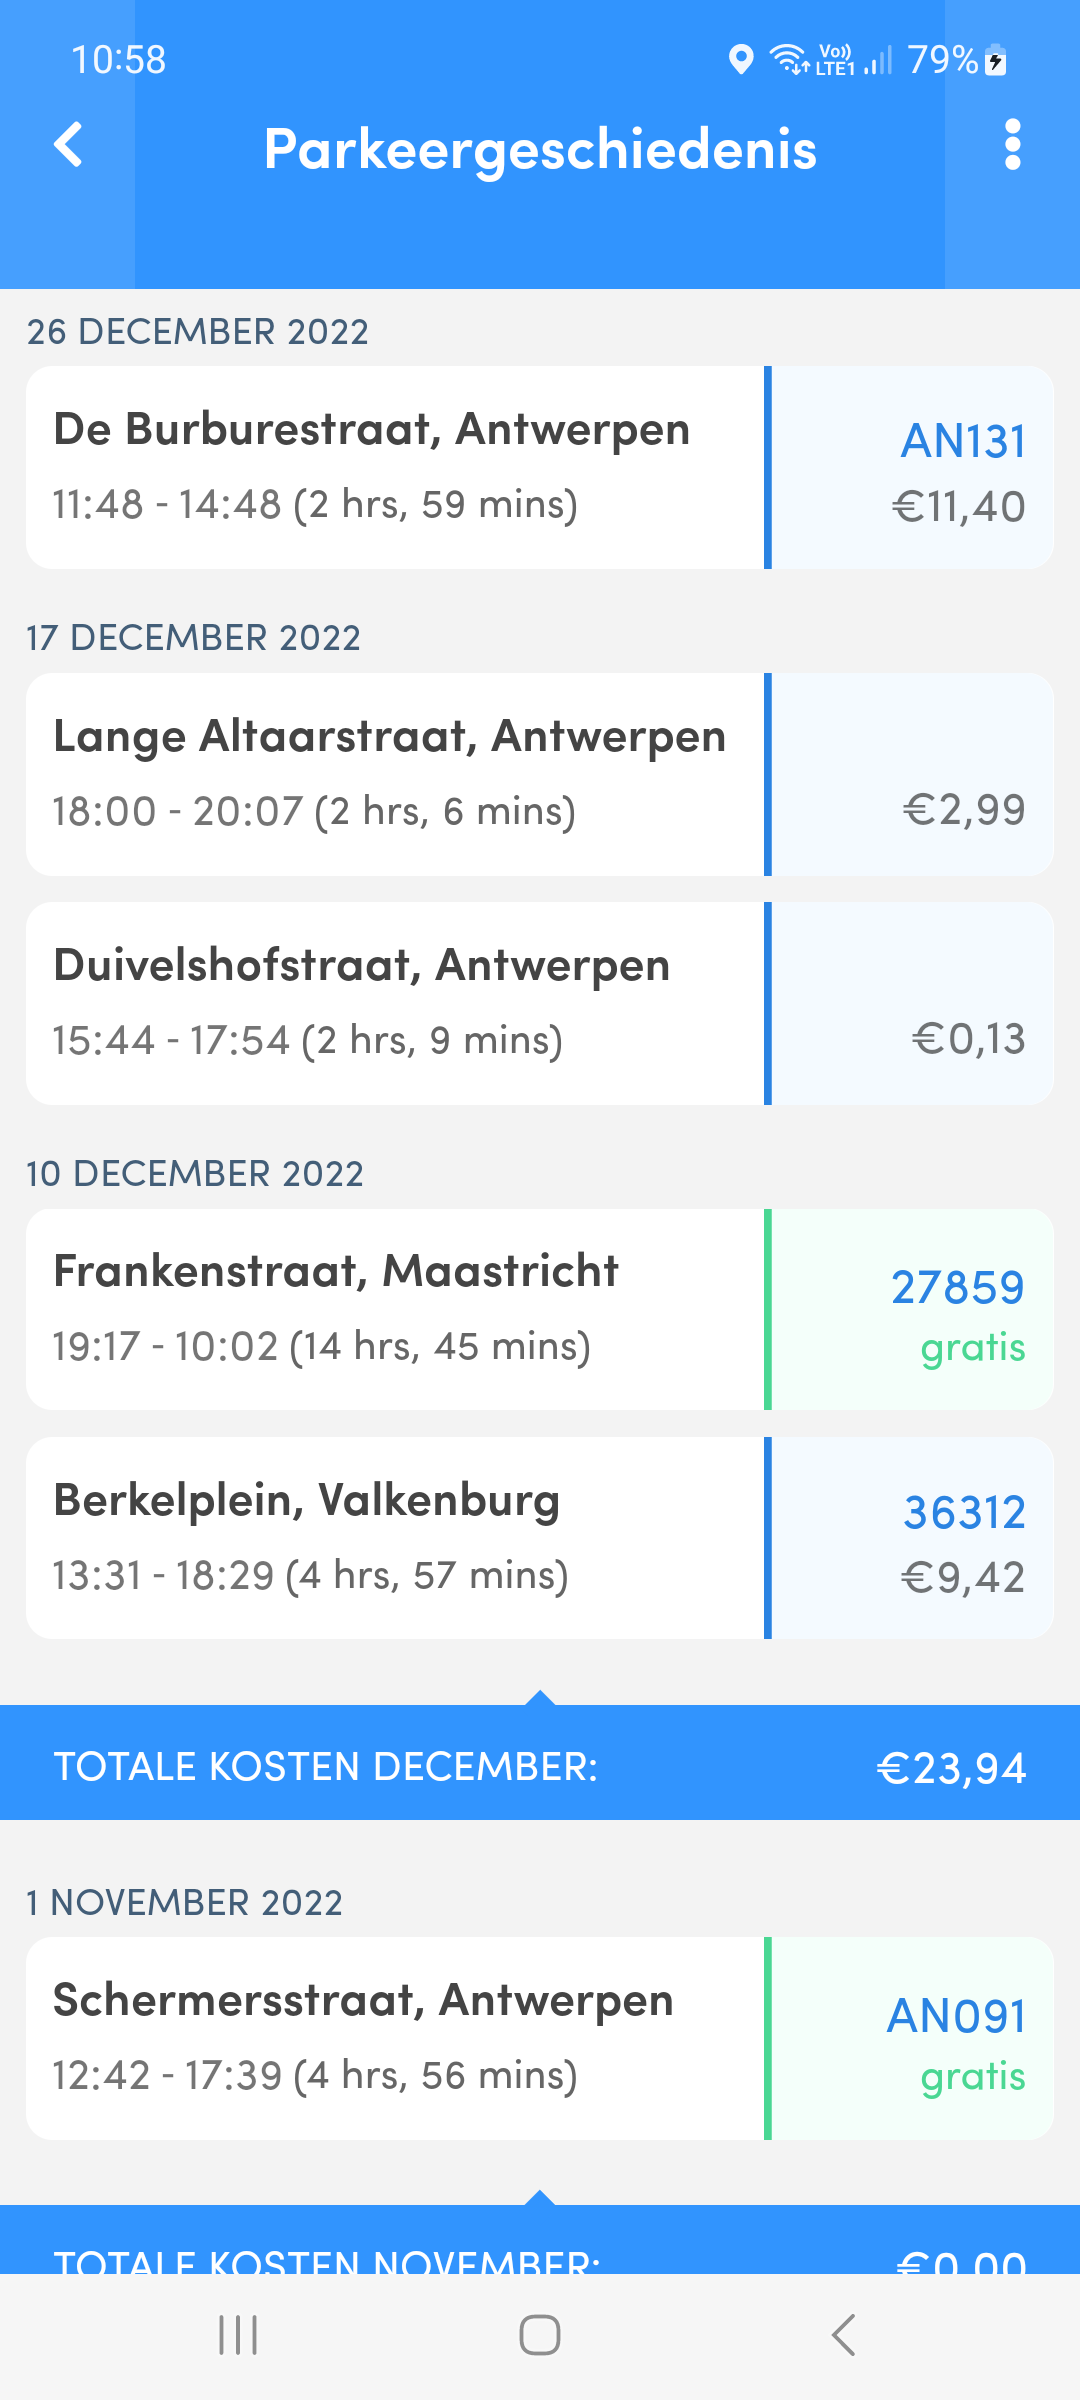Open Schermersstraat, Antwerpen parking entry
Screen dimensions: 1080x2400
tap(540, 2039)
